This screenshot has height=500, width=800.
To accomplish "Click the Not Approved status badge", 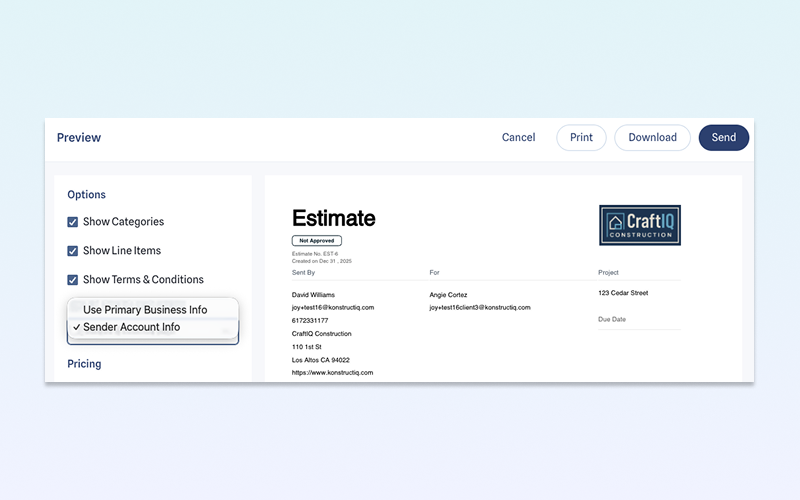I will pos(317,240).
